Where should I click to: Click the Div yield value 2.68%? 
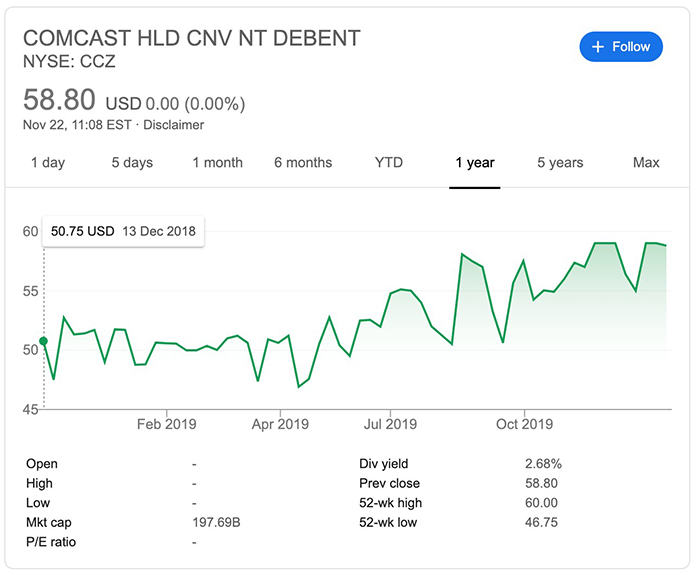tap(543, 464)
